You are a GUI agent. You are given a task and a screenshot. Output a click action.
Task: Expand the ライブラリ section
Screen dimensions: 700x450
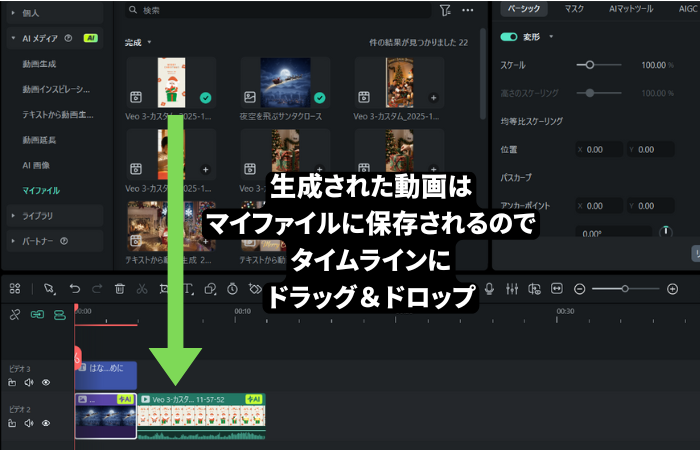point(12,216)
